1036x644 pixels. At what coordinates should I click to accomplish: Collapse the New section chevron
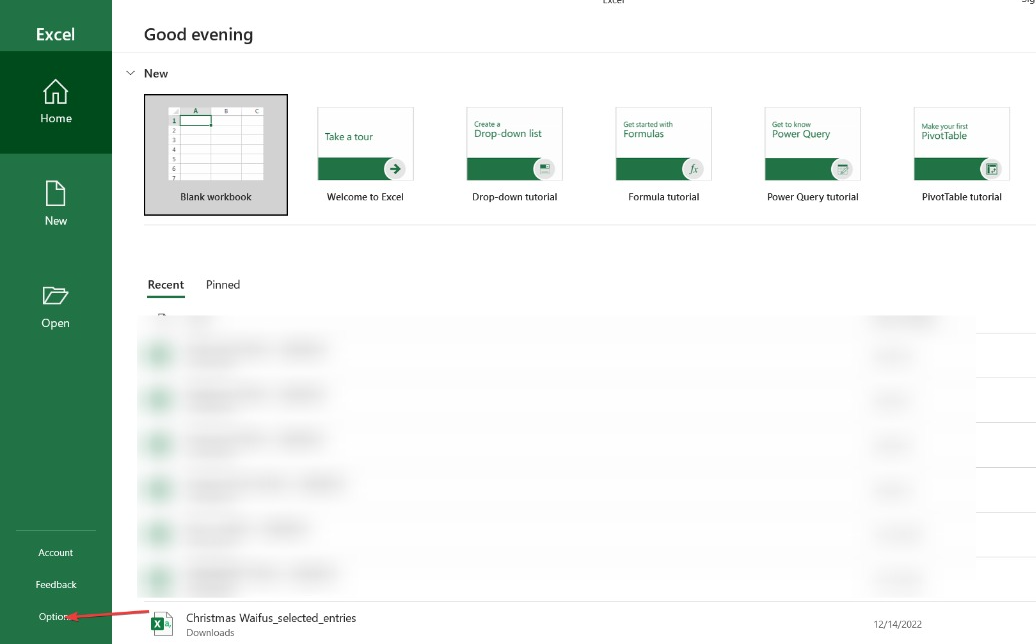(131, 73)
